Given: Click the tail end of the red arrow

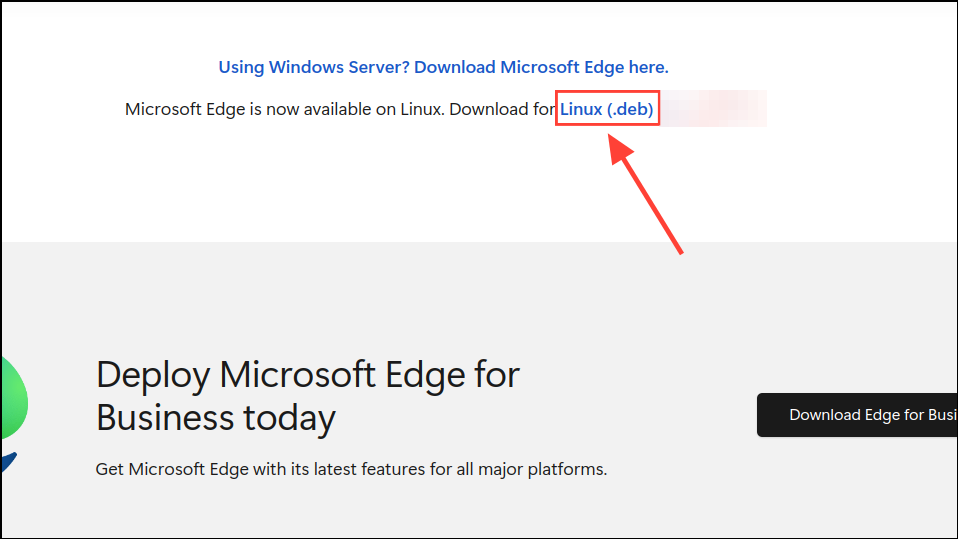Looking at the screenshot, I should [679, 249].
